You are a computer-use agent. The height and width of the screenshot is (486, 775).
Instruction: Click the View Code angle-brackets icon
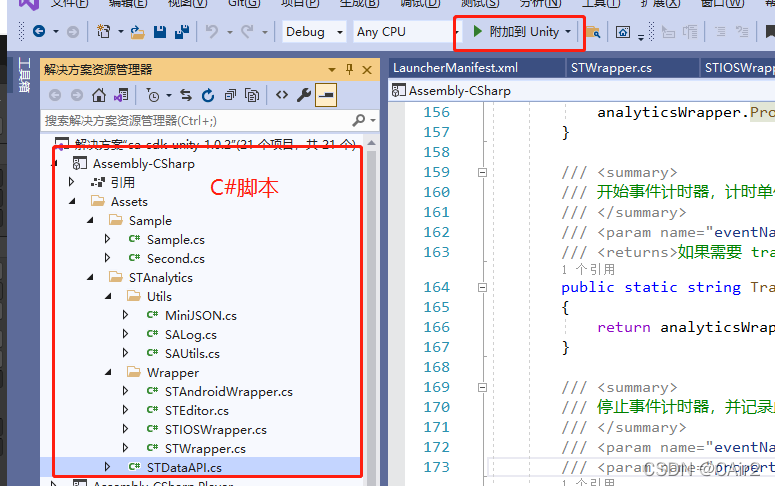coord(282,96)
